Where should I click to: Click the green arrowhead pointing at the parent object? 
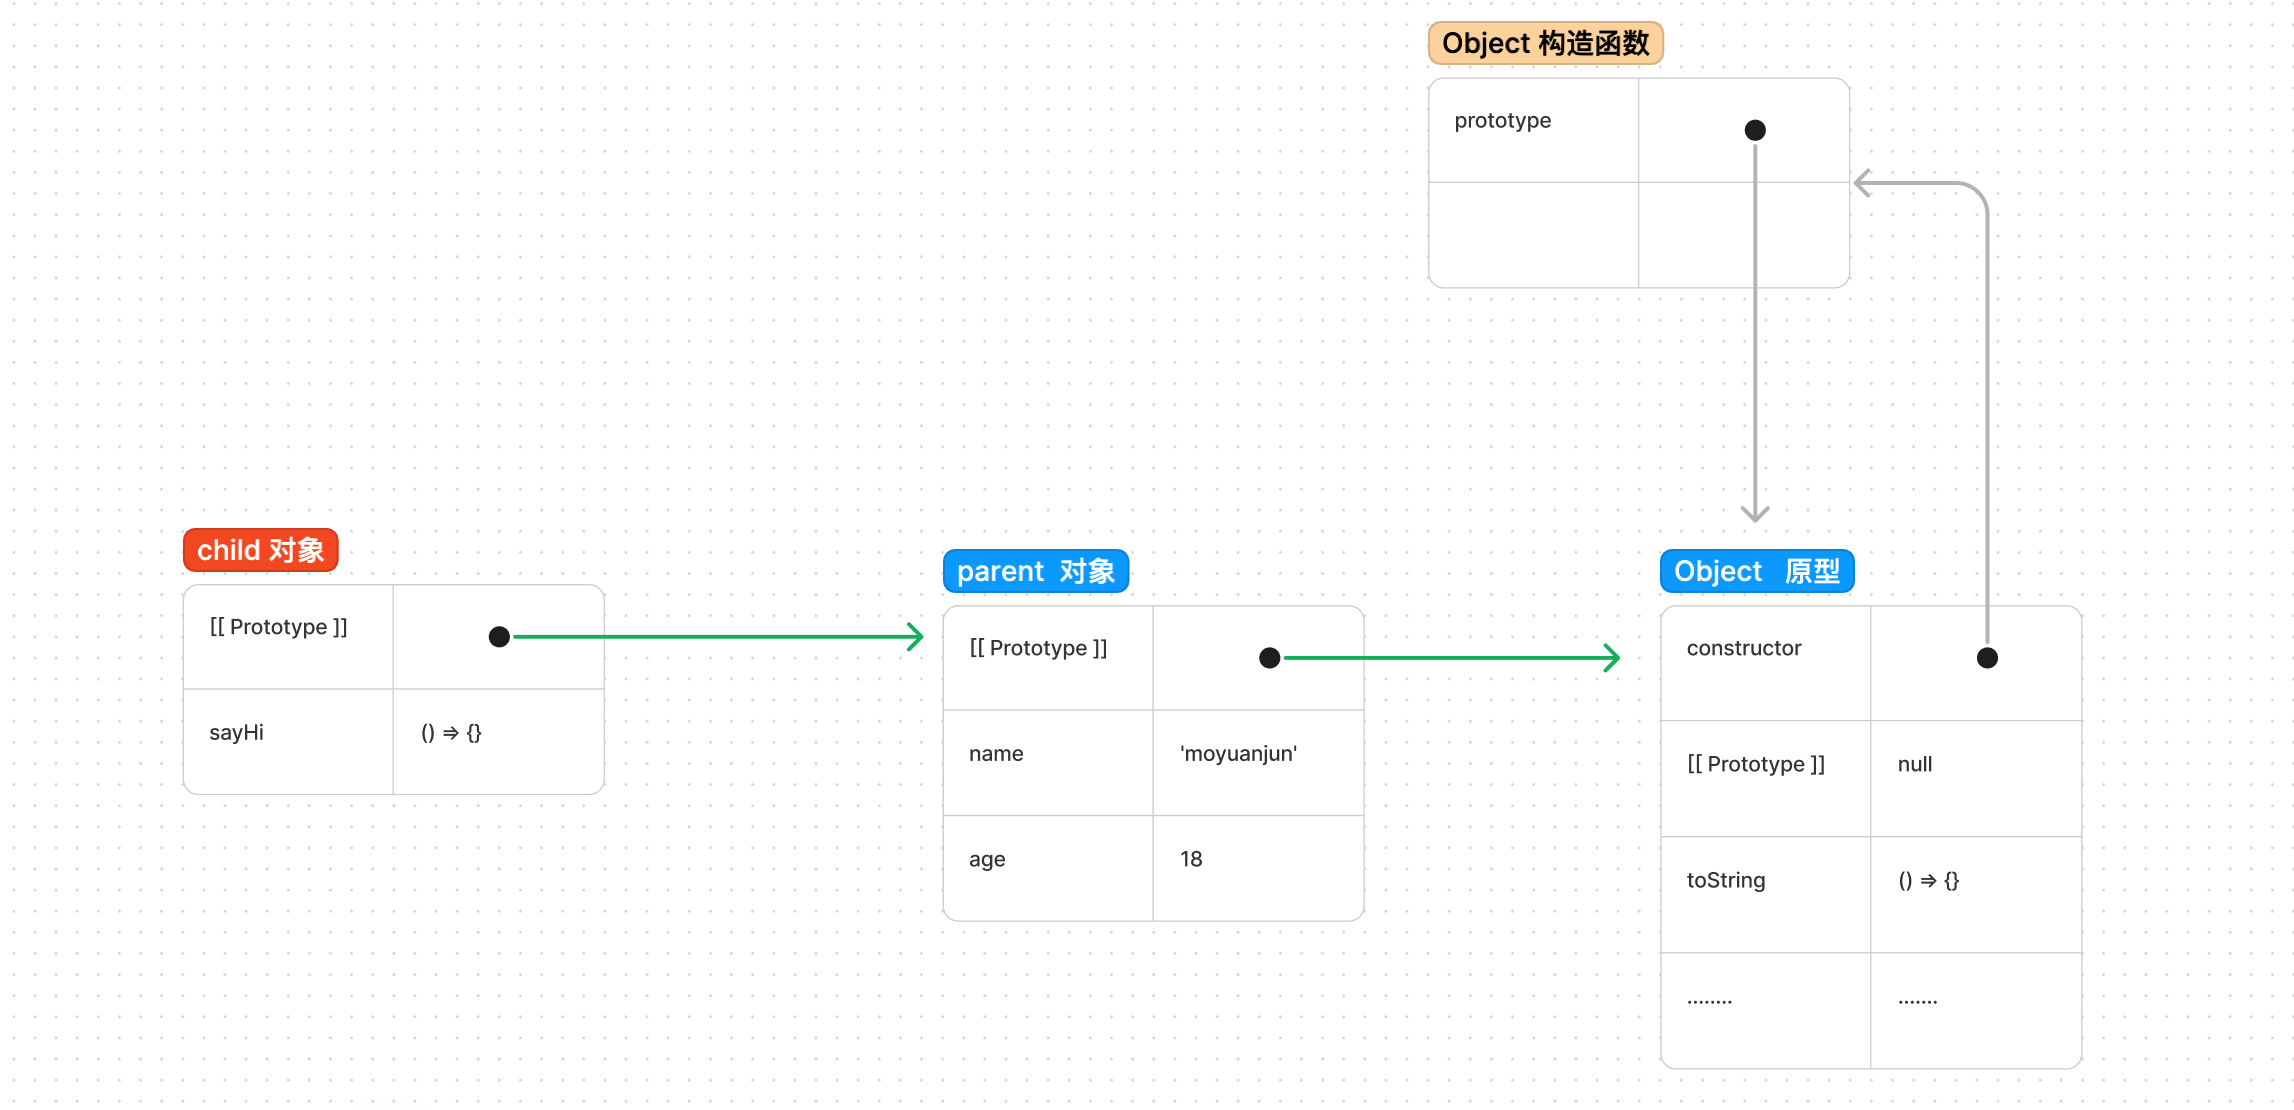tap(915, 637)
